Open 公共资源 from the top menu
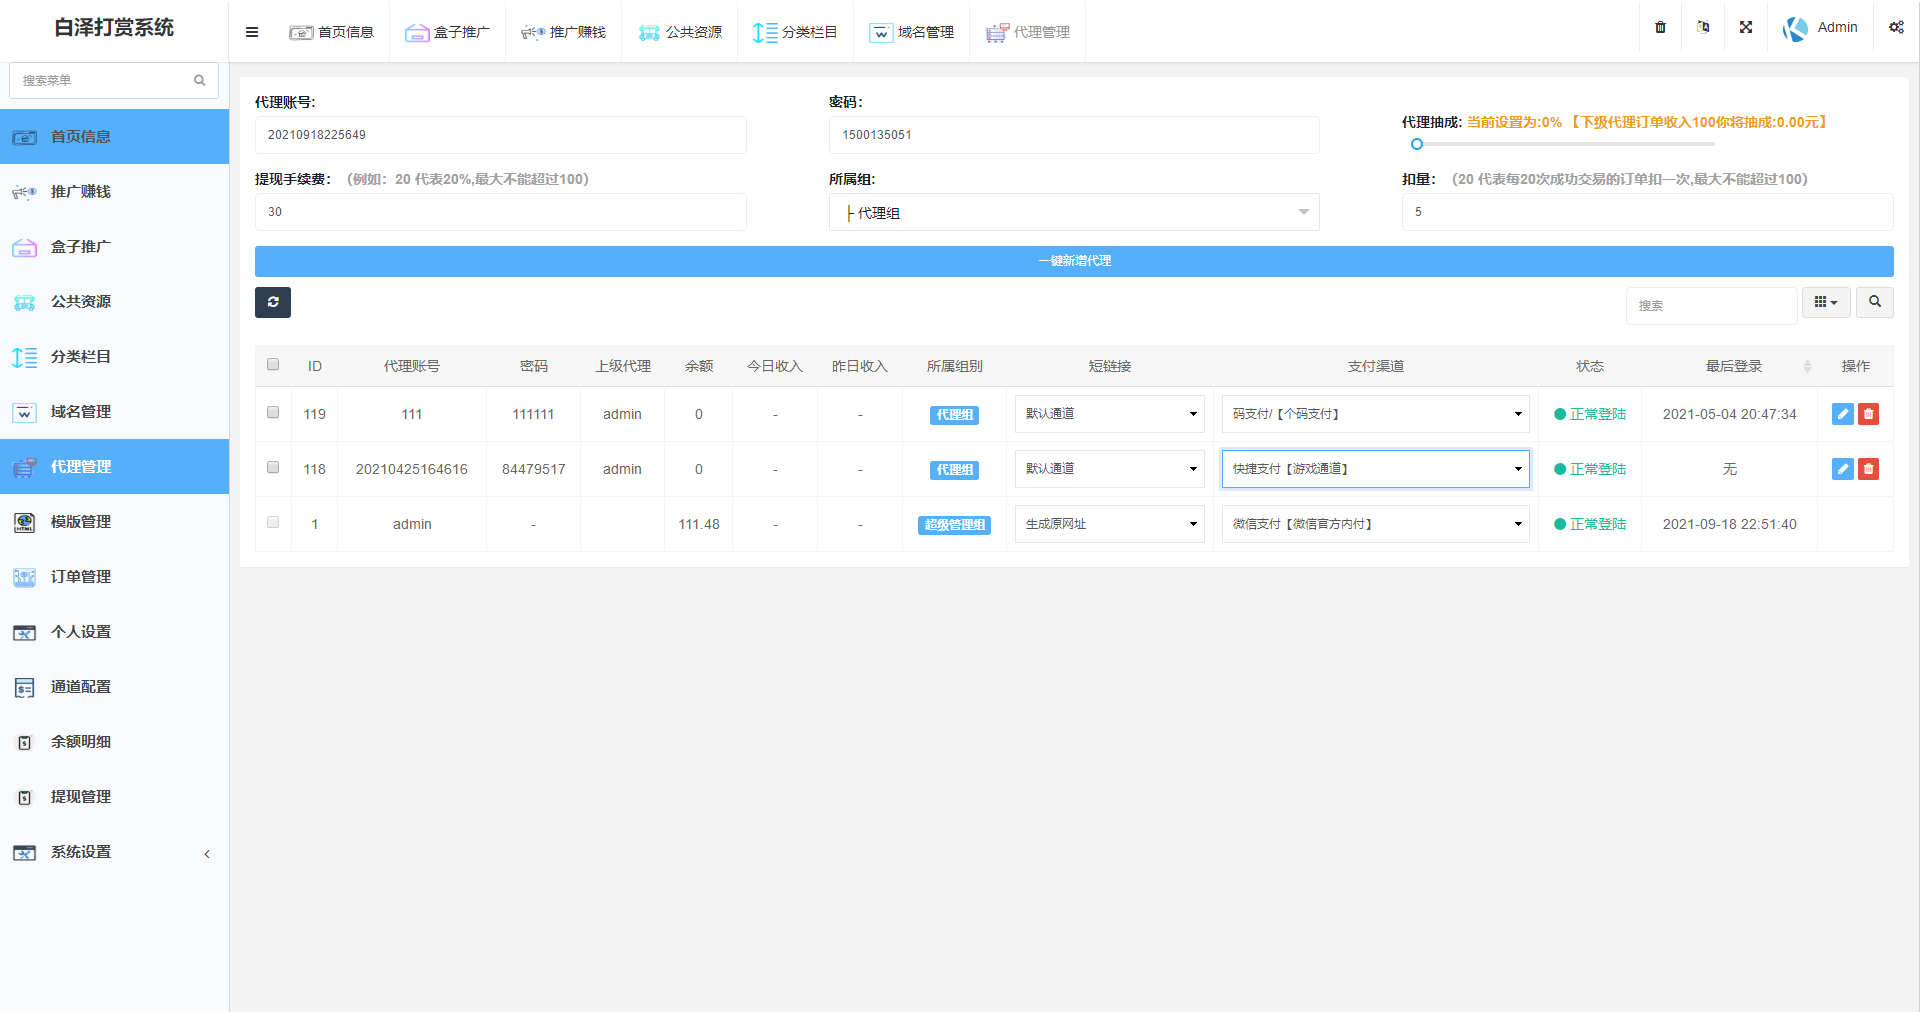Image resolution: width=1920 pixels, height=1012 pixels. [x=680, y=31]
